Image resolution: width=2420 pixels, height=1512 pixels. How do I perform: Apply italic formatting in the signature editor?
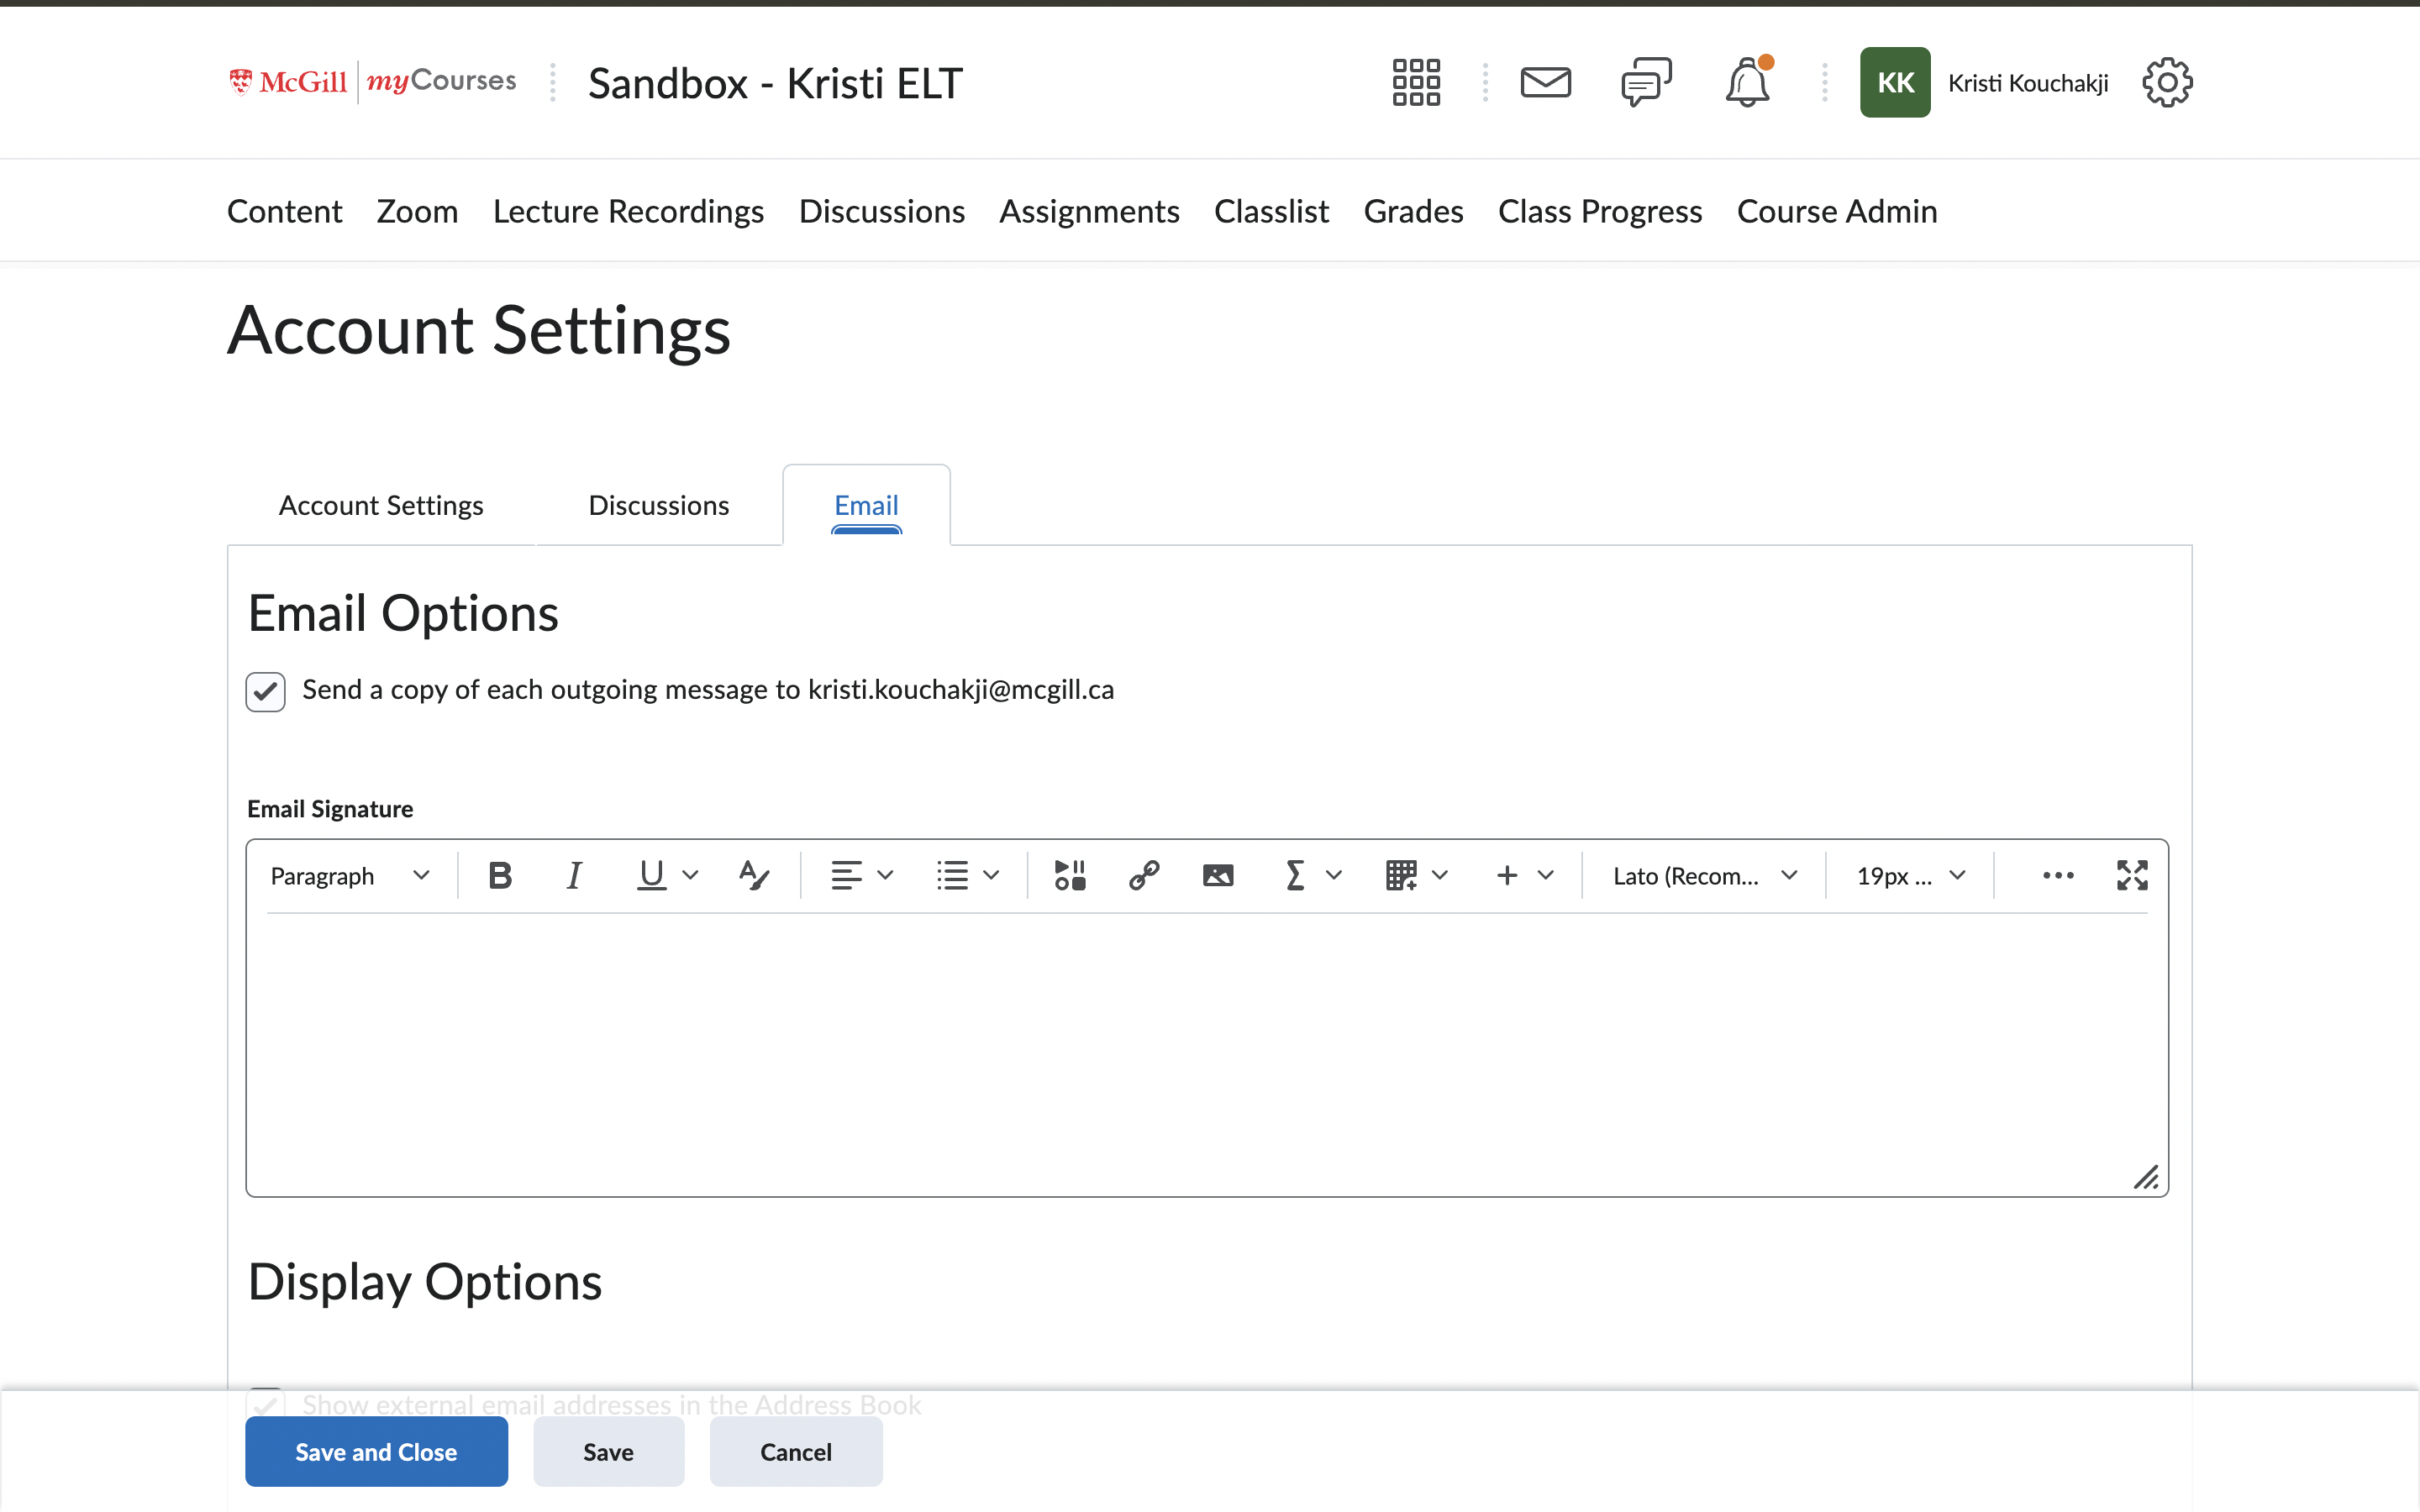pyautogui.click(x=574, y=874)
